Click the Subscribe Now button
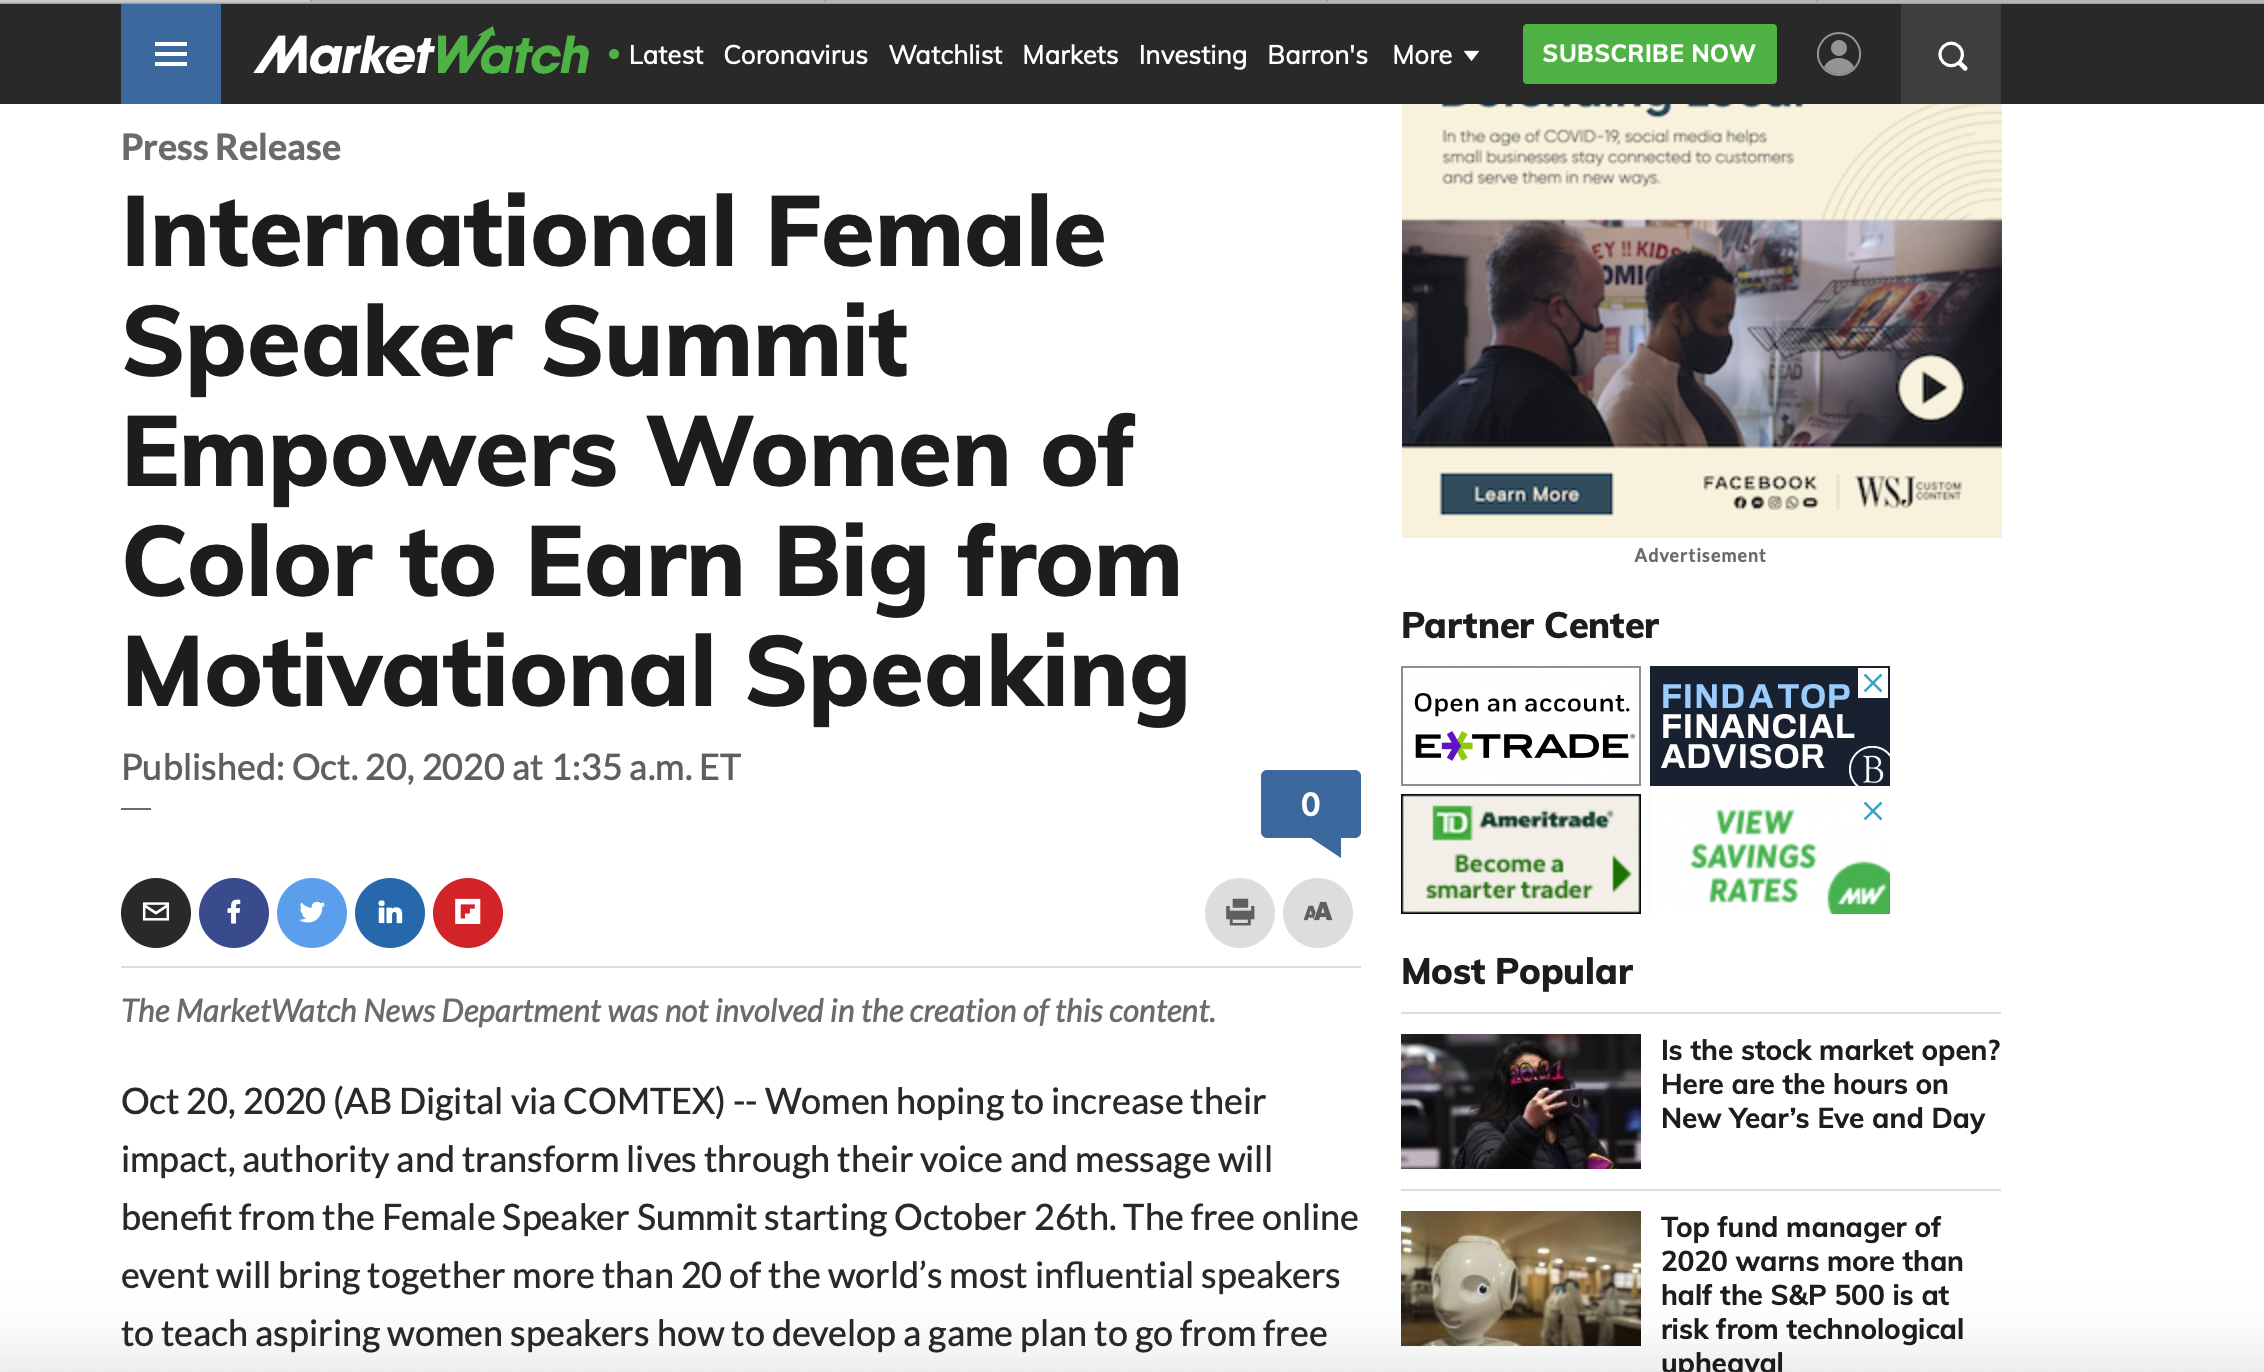Image resolution: width=2264 pixels, height=1372 pixels. [x=1649, y=54]
